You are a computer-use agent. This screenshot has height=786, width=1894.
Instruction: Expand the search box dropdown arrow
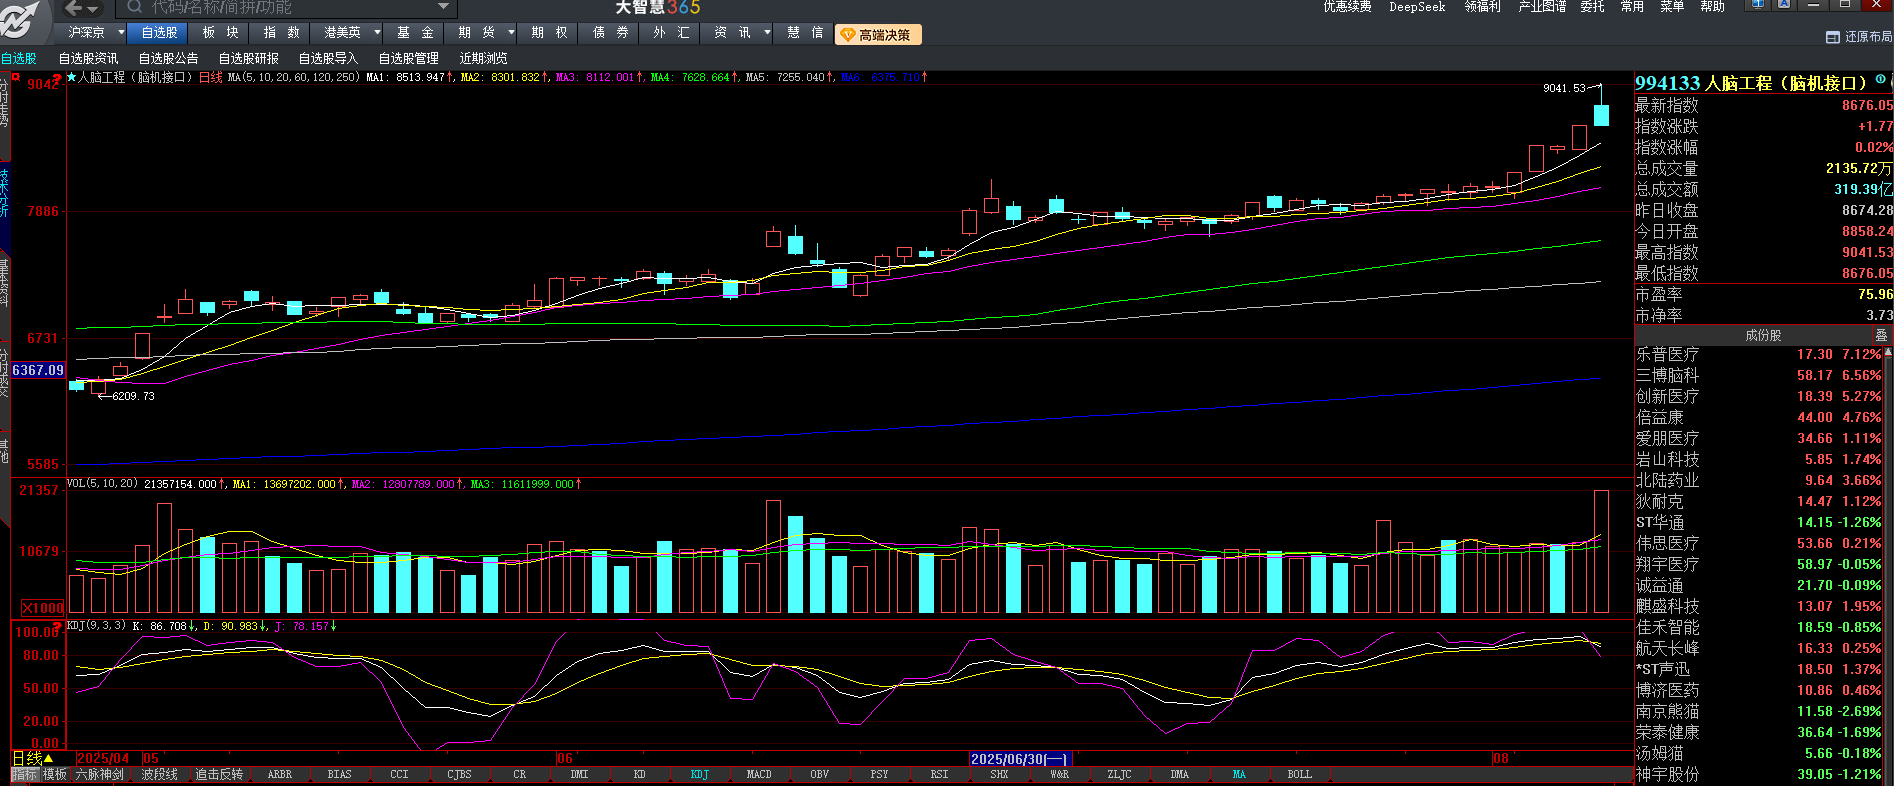pyautogui.click(x=444, y=7)
